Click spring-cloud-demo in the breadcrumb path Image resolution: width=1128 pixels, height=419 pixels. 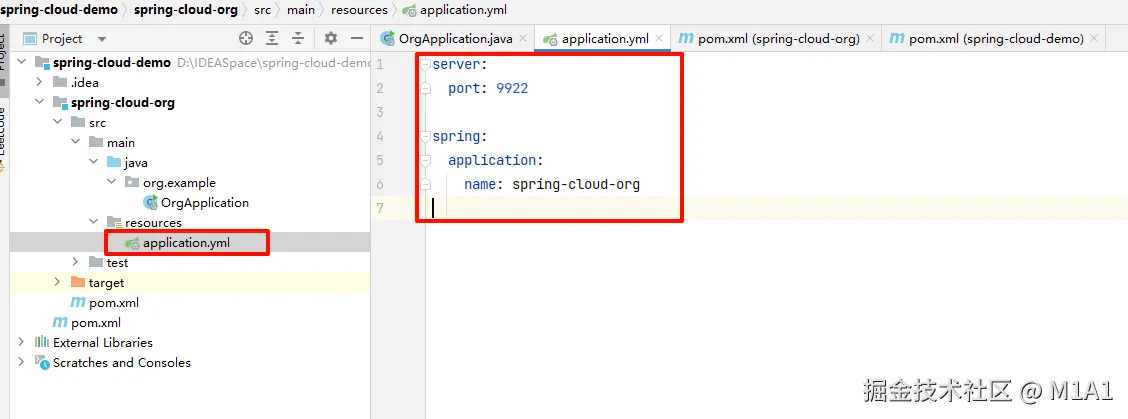60,10
